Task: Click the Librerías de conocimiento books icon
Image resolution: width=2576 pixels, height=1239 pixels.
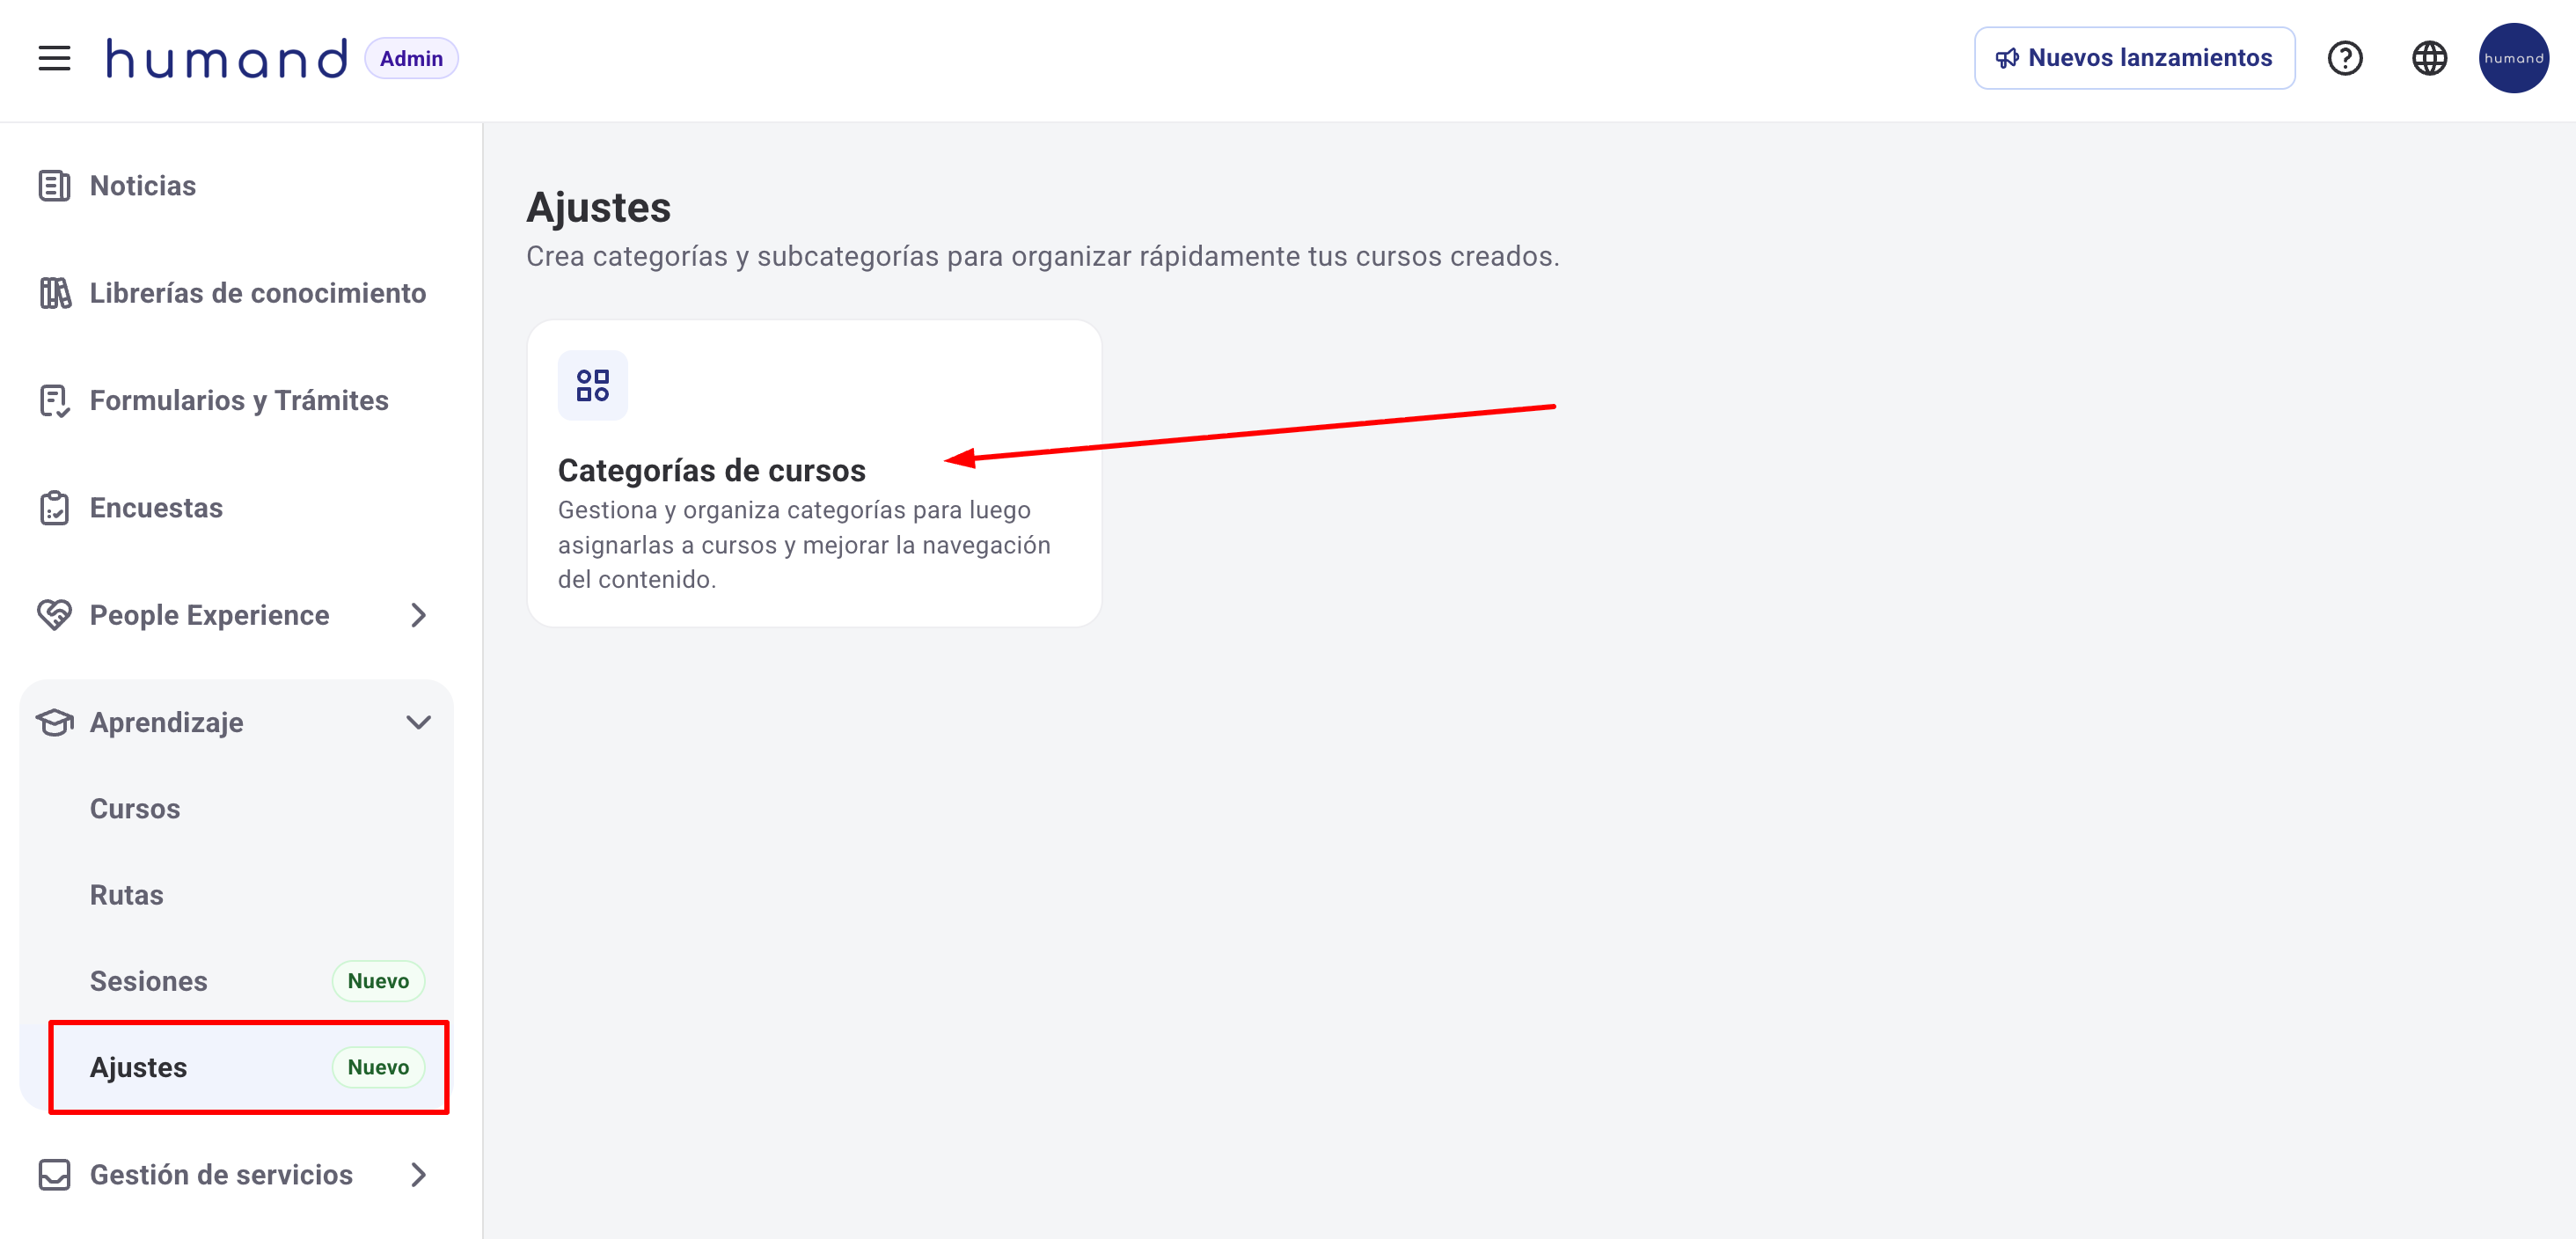Action: pyautogui.click(x=54, y=293)
